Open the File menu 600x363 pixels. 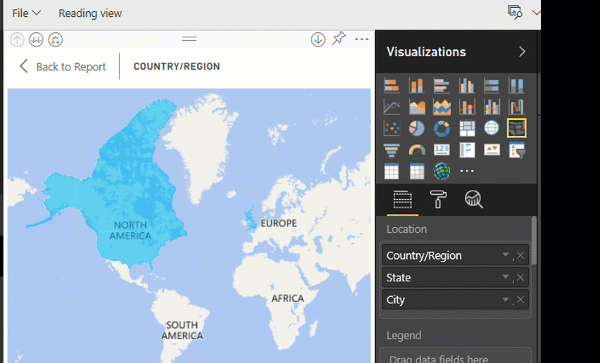[x=26, y=13]
